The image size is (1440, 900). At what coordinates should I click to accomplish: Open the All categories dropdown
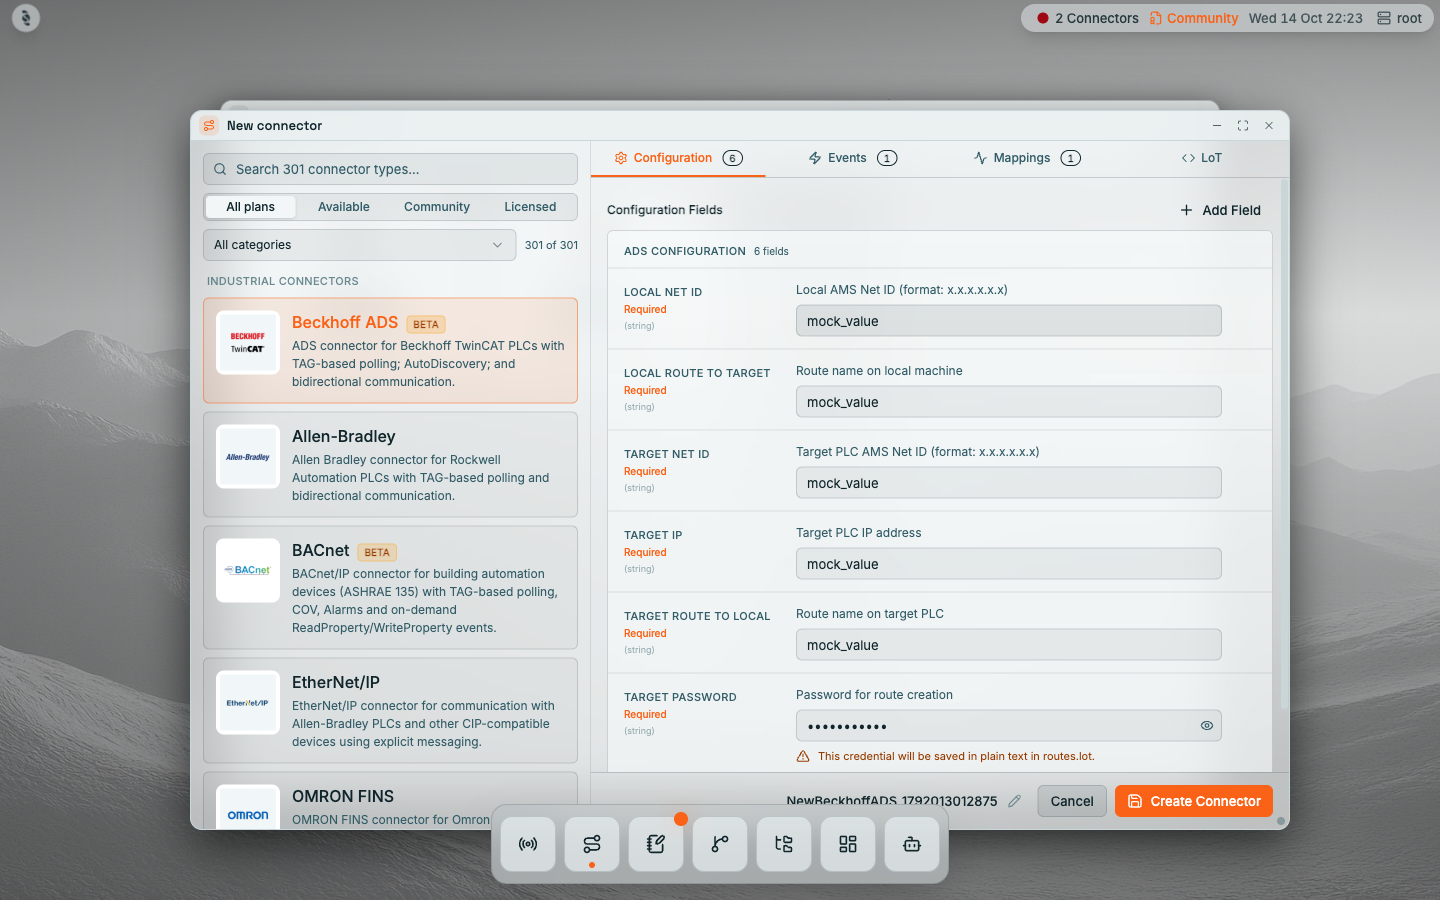tap(360, 245)
